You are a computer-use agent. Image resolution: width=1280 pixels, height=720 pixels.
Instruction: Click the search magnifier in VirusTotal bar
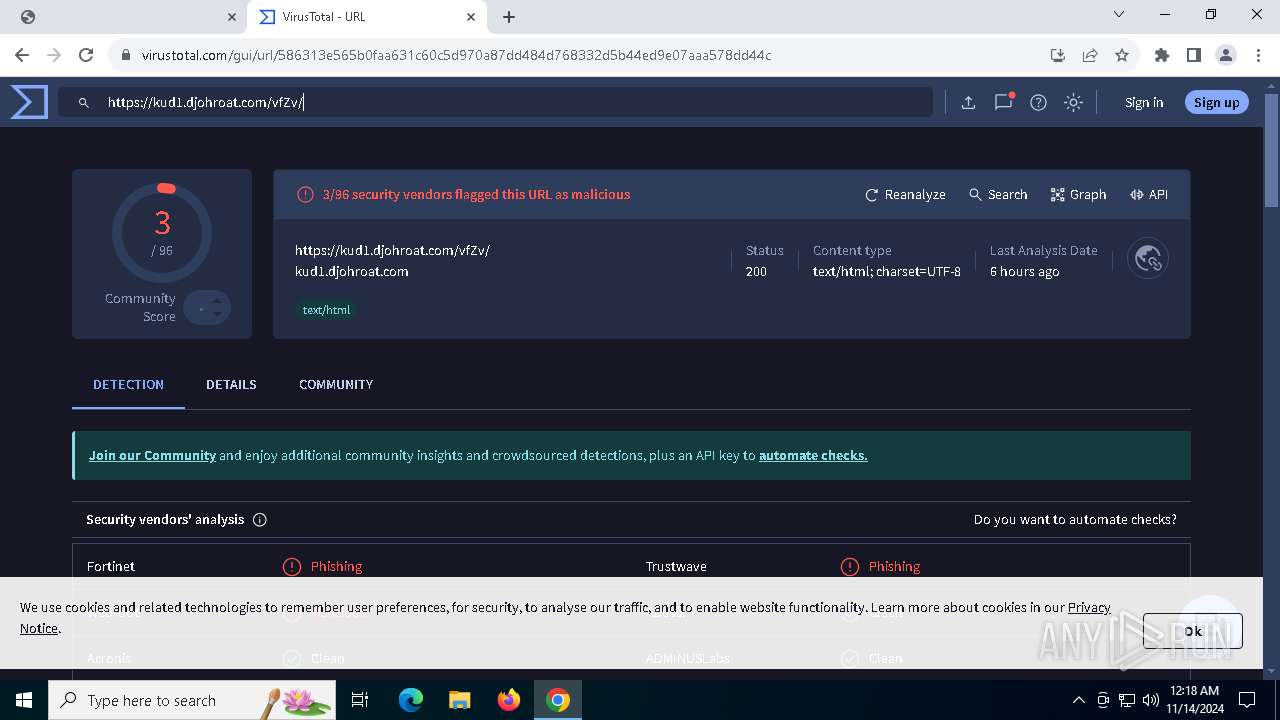tap(84, 102)
